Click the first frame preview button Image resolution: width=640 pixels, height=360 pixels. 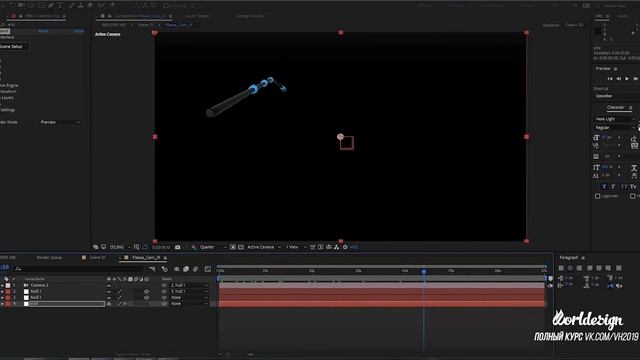(x=610, y=78)
